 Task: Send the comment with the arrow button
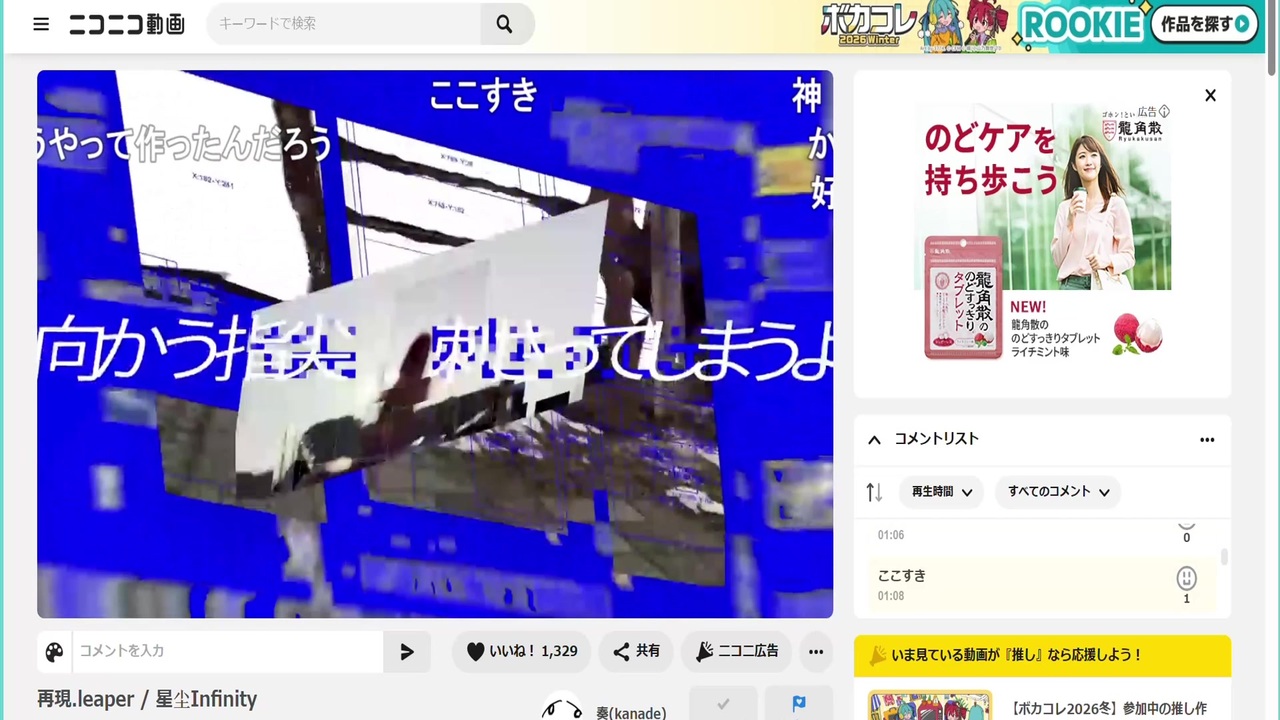click(407, 652)
